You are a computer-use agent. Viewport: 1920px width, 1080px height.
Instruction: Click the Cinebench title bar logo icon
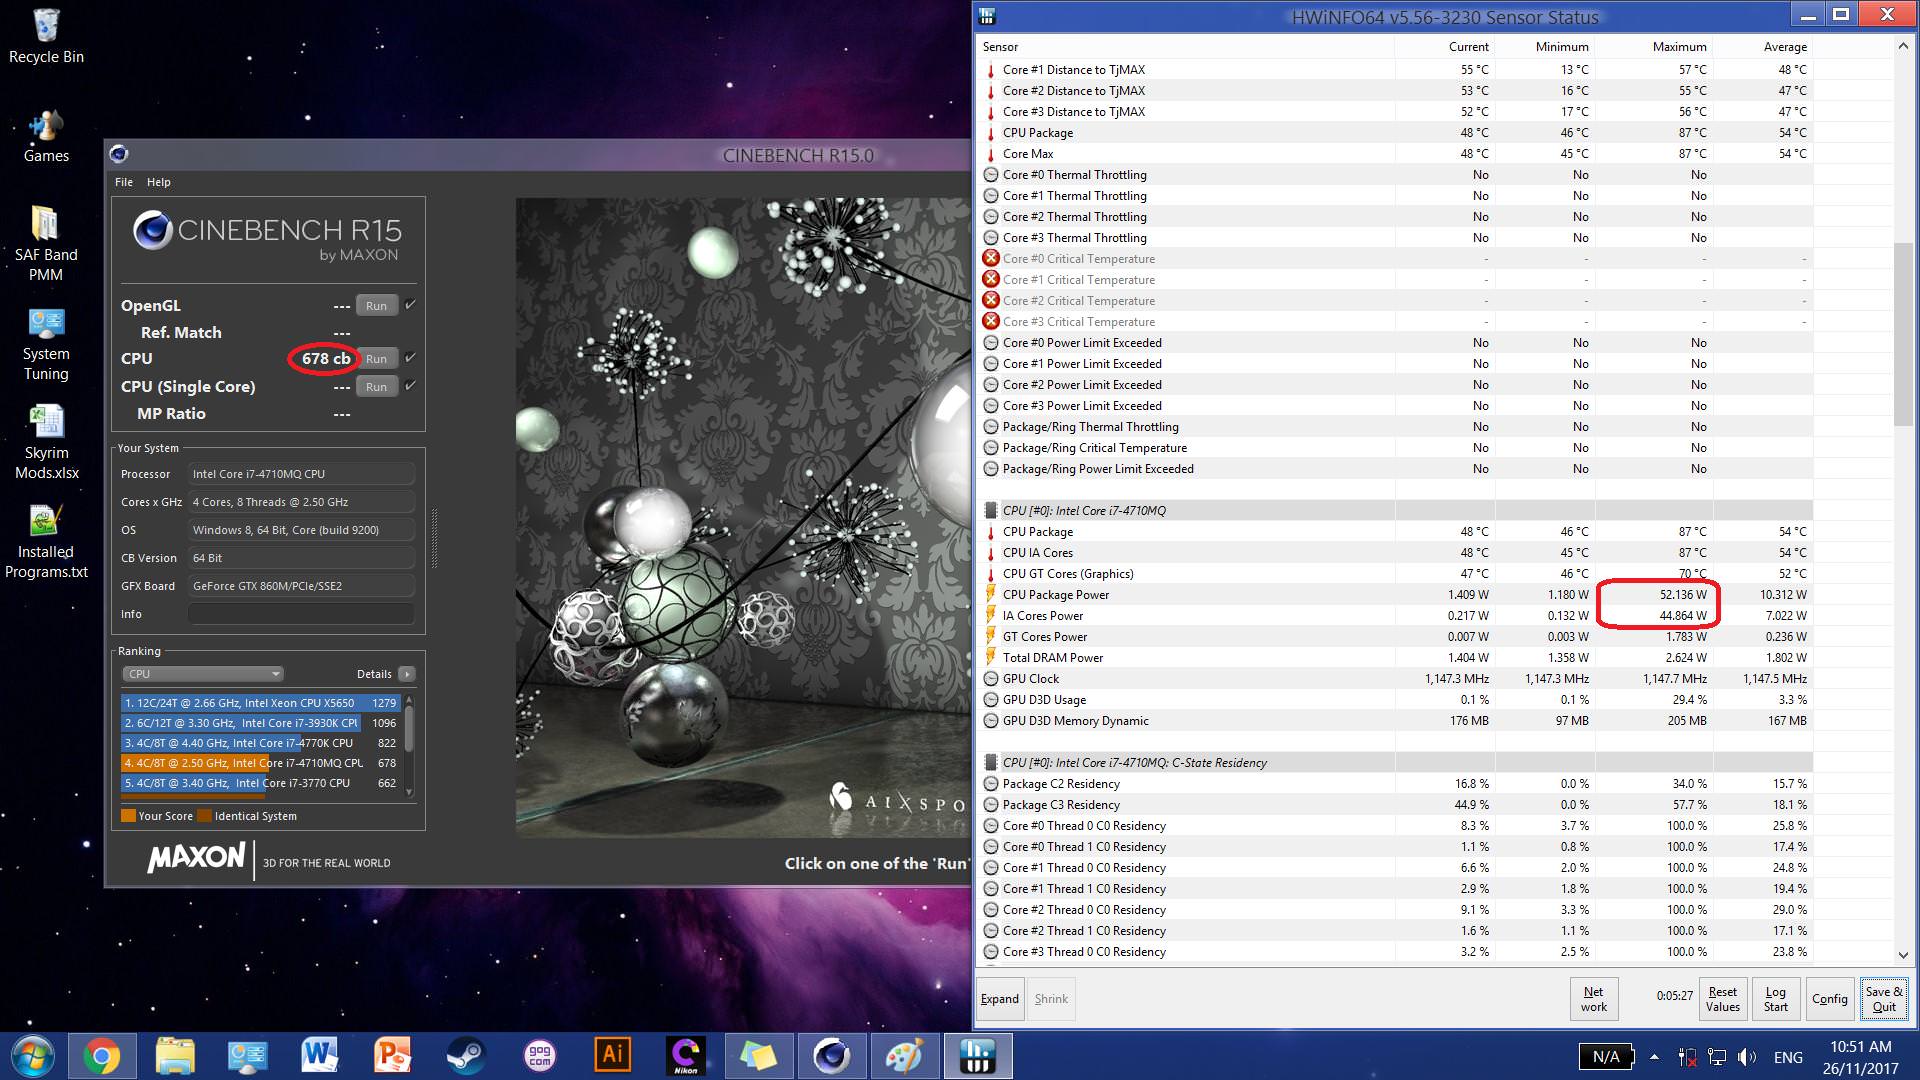(119, 154)
